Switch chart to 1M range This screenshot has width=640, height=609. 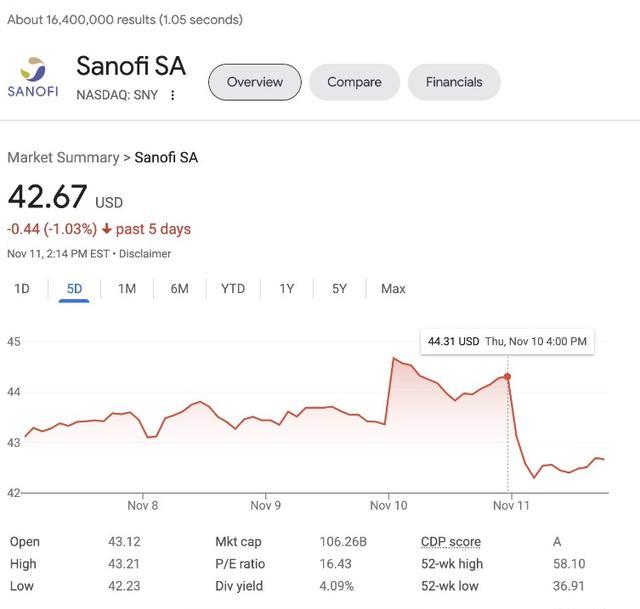coord(127,288)
